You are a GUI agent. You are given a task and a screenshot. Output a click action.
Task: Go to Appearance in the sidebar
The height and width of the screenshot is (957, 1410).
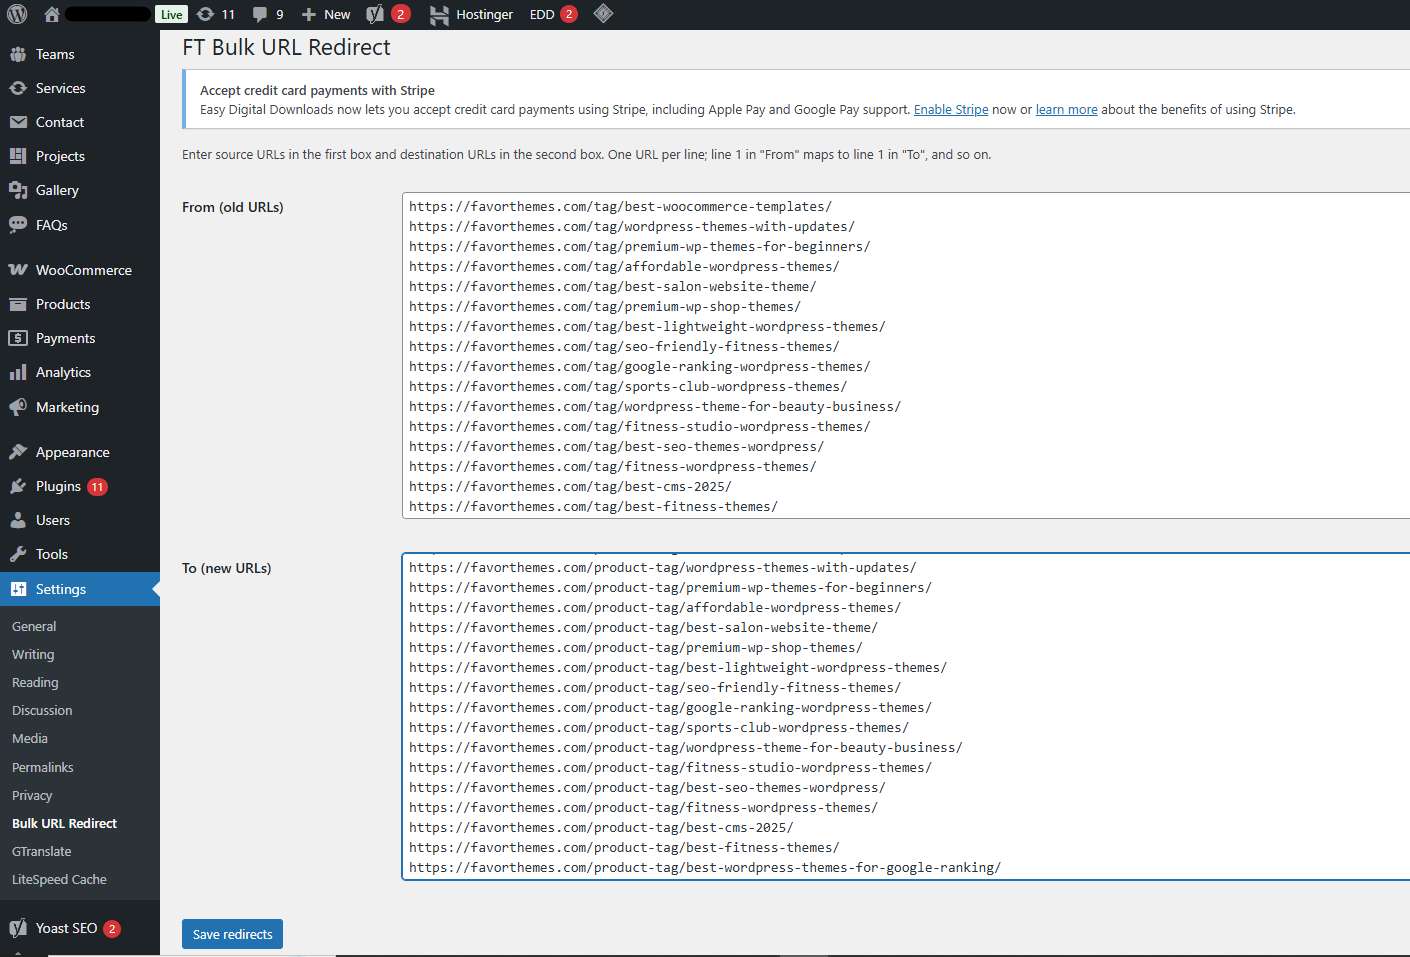pos(72,452)
